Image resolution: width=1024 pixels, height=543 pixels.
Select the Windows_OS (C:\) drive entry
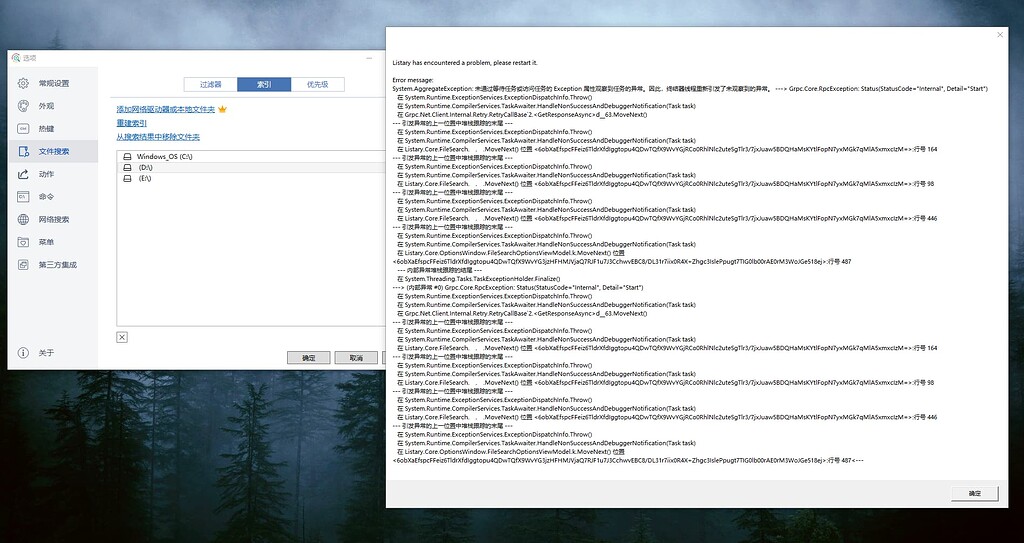(165, 157)
